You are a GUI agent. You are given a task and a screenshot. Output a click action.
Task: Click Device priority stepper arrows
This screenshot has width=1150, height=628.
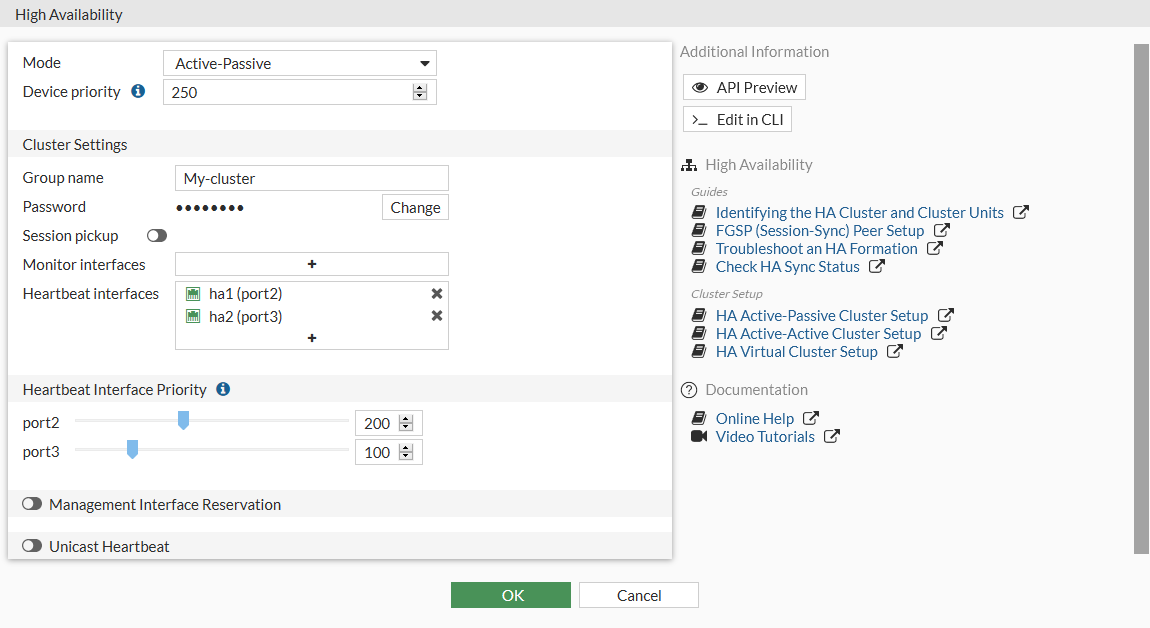point(420,92)
